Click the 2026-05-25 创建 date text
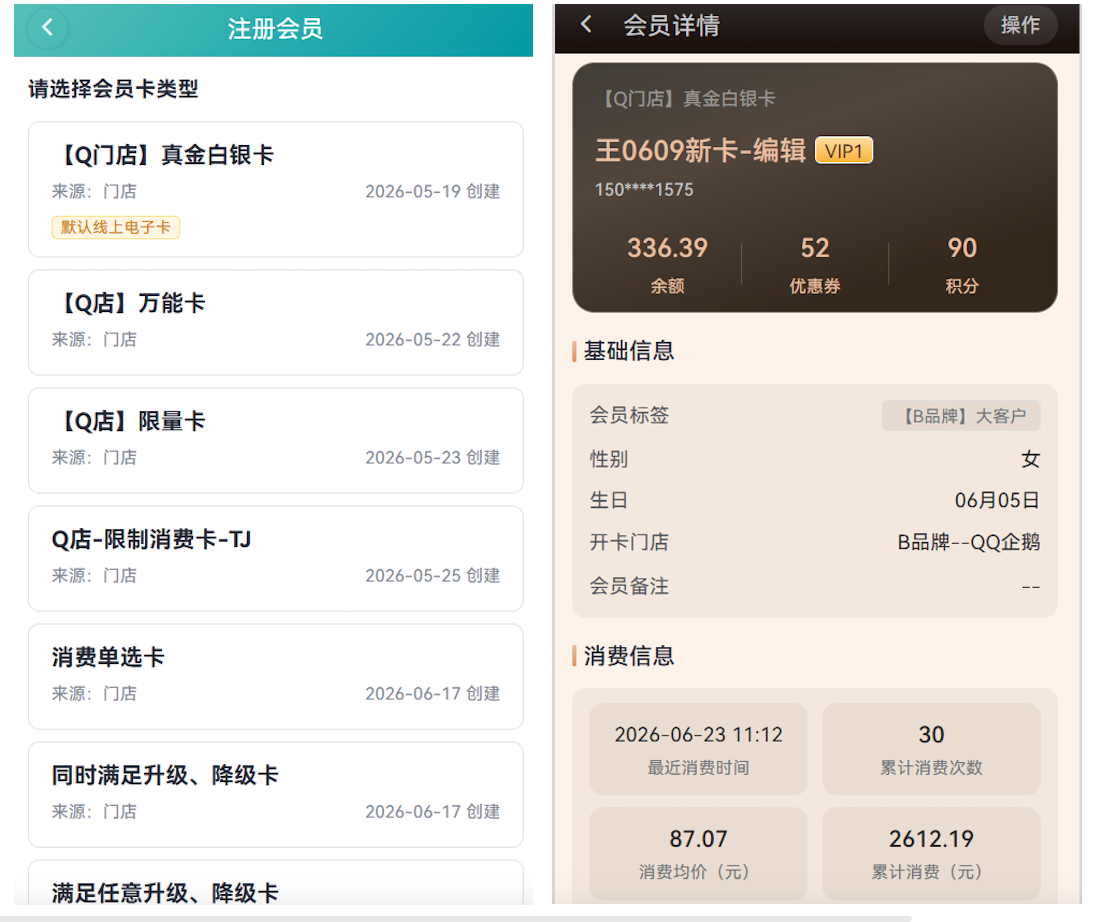The width and height of the screenshot is (1096, 922). pos(433,575)
